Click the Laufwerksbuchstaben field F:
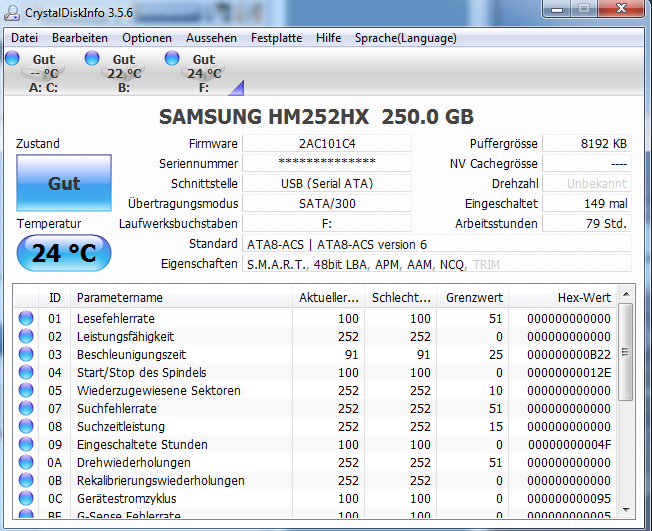 tap(327, 223)
